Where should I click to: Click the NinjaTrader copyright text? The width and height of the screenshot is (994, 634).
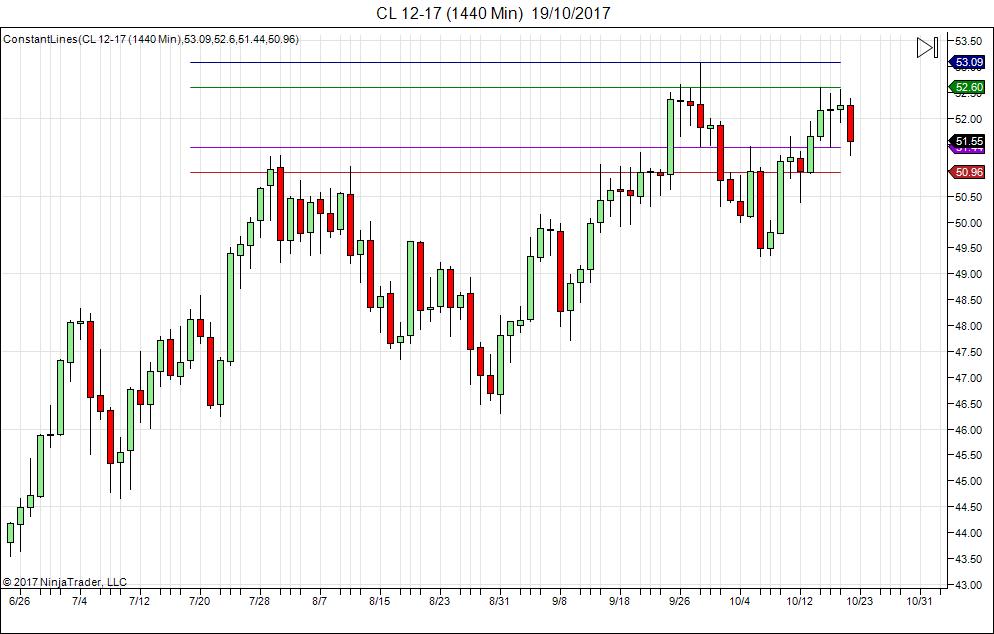click(65, 581)
